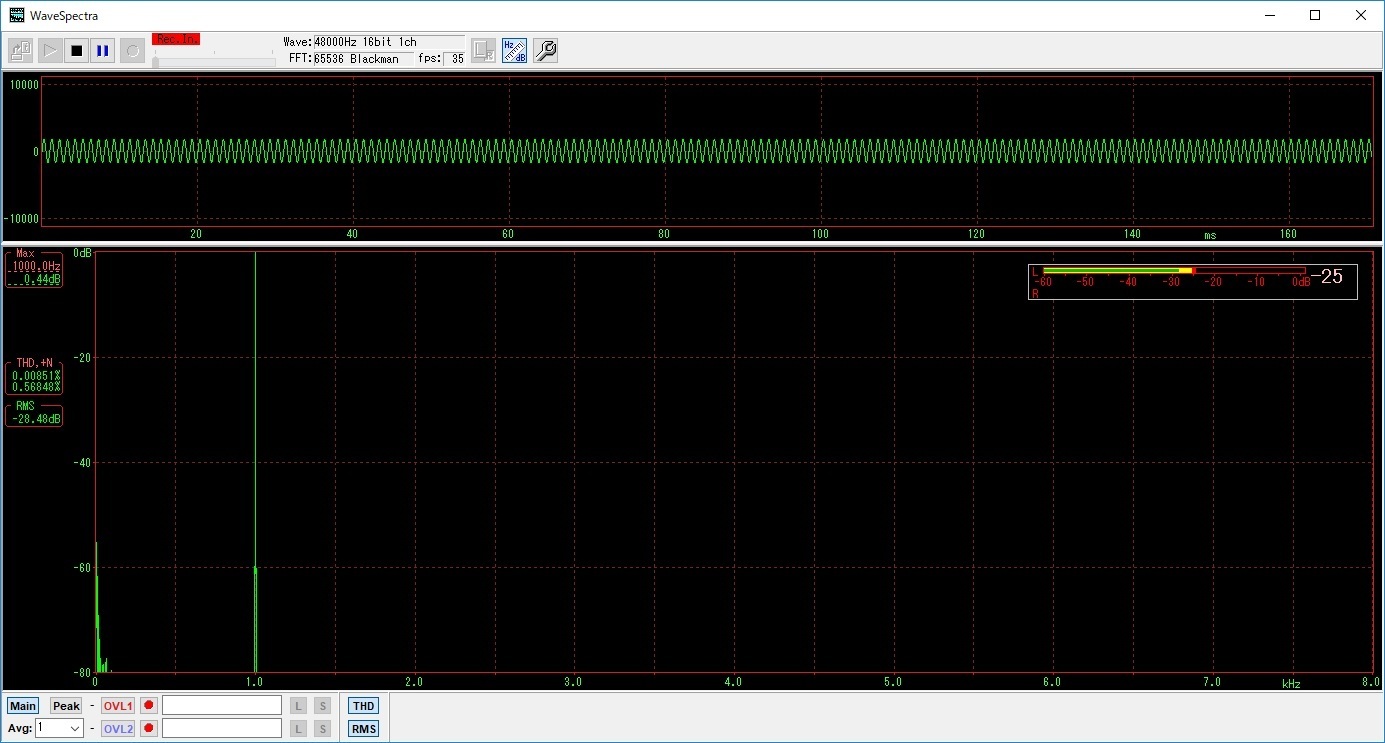Switch to the Main display mode
The height and width of the screenshot is (743, 1385).
coord(22,705)
